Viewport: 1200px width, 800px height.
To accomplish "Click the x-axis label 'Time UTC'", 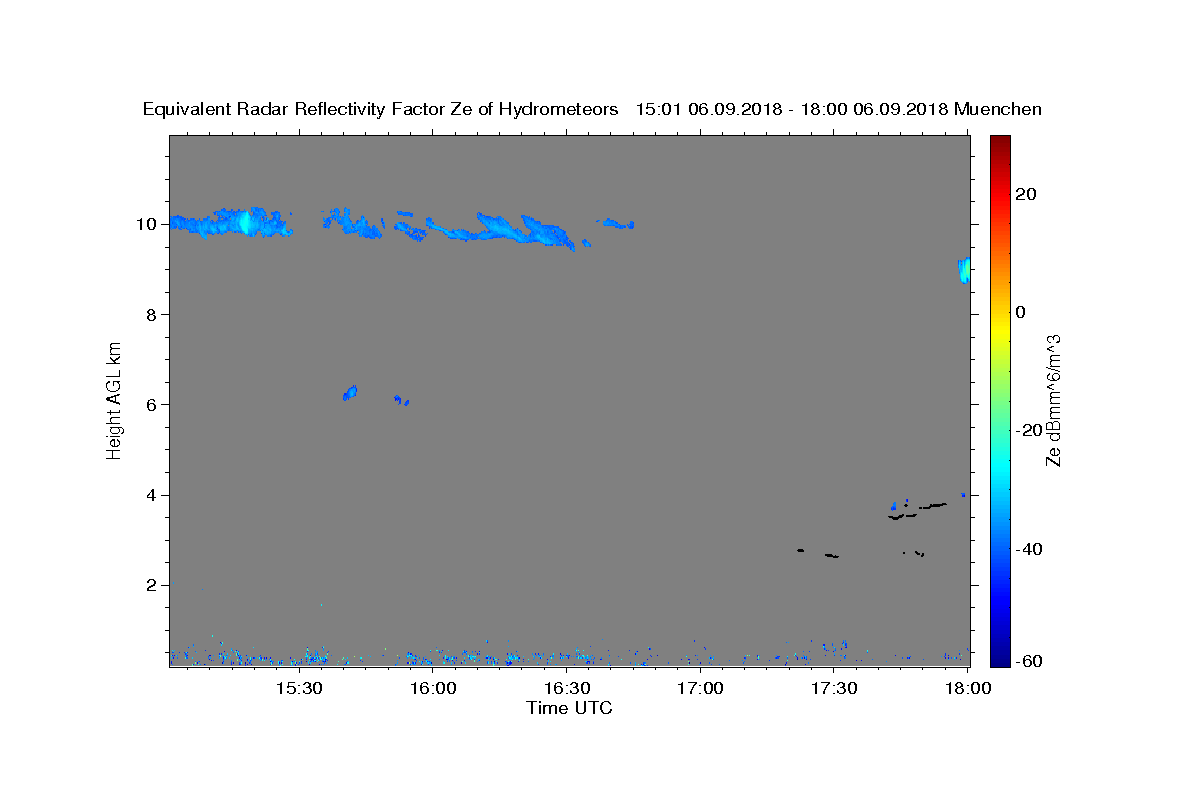I will 569,708.
